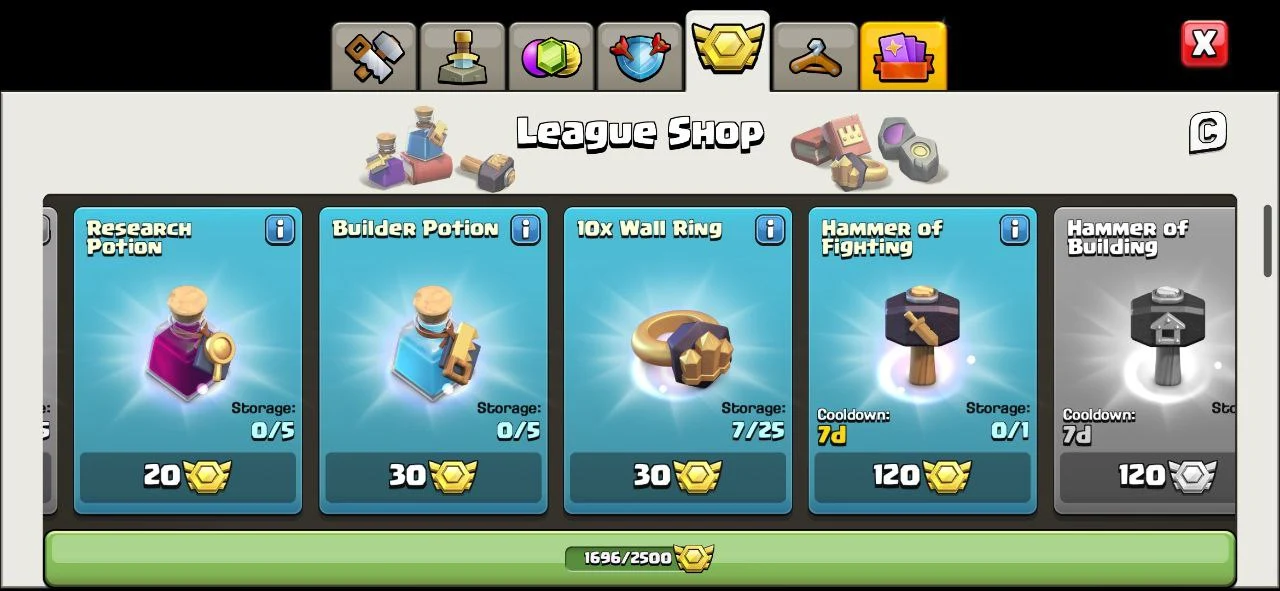This screenshot has height=591, width=1280.
Task: Close the shop with red X
Action: point(1204,44)
